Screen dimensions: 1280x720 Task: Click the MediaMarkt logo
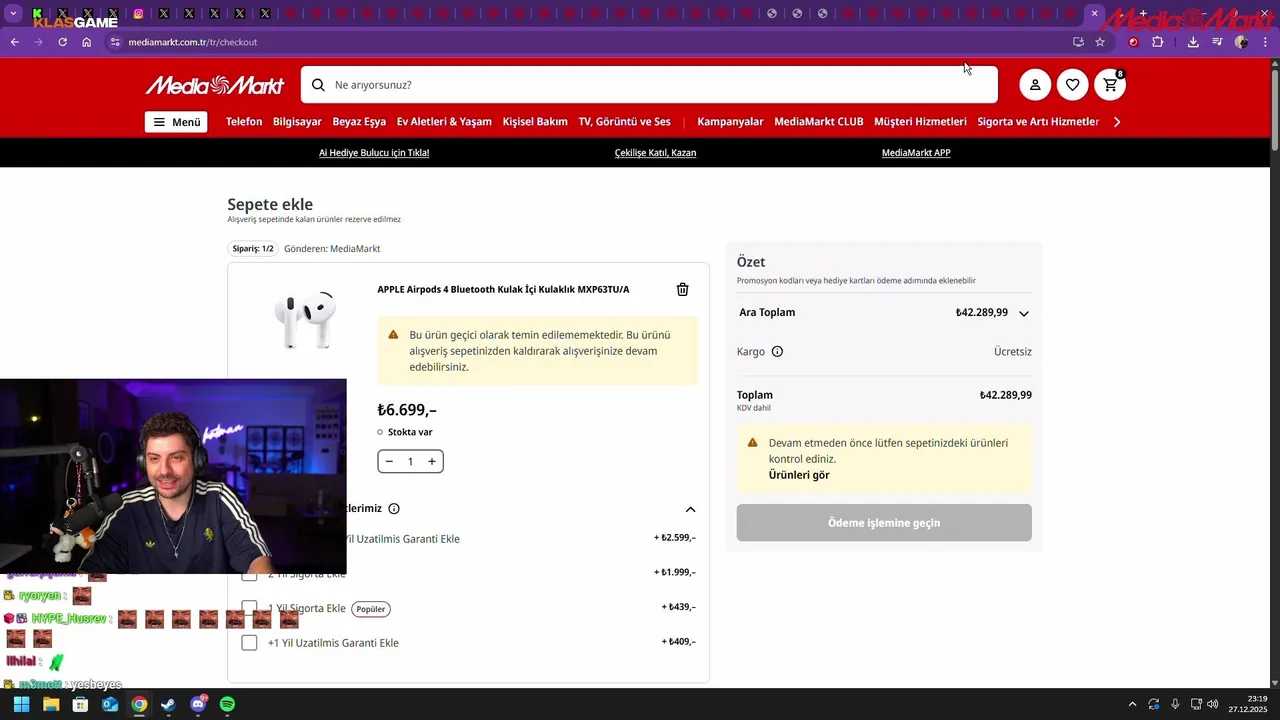tap(215, 85)
